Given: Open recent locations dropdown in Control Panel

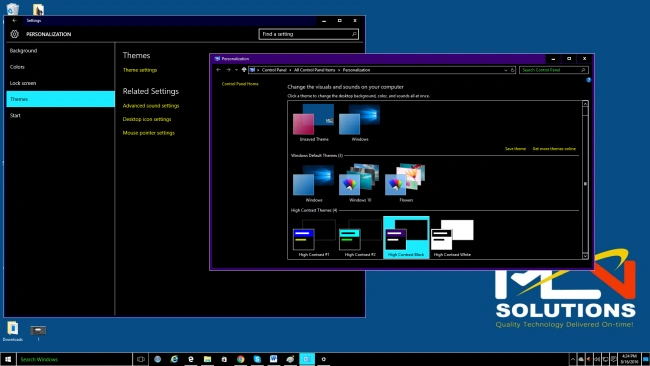Looking at the screenshot, I should point(236,70).
